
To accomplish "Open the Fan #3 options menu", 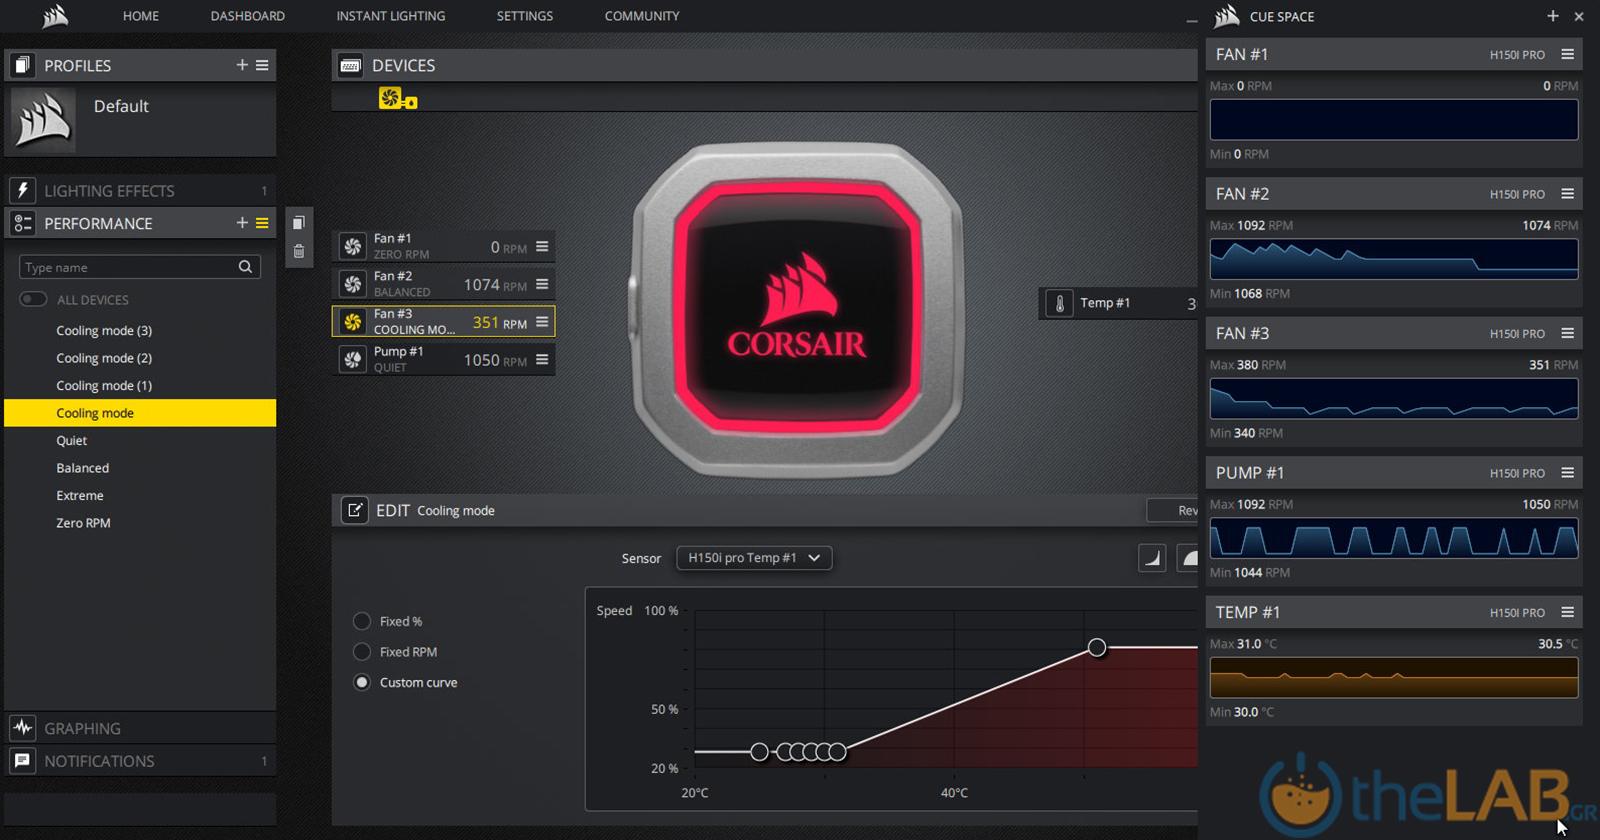I will tap(542, 322).
